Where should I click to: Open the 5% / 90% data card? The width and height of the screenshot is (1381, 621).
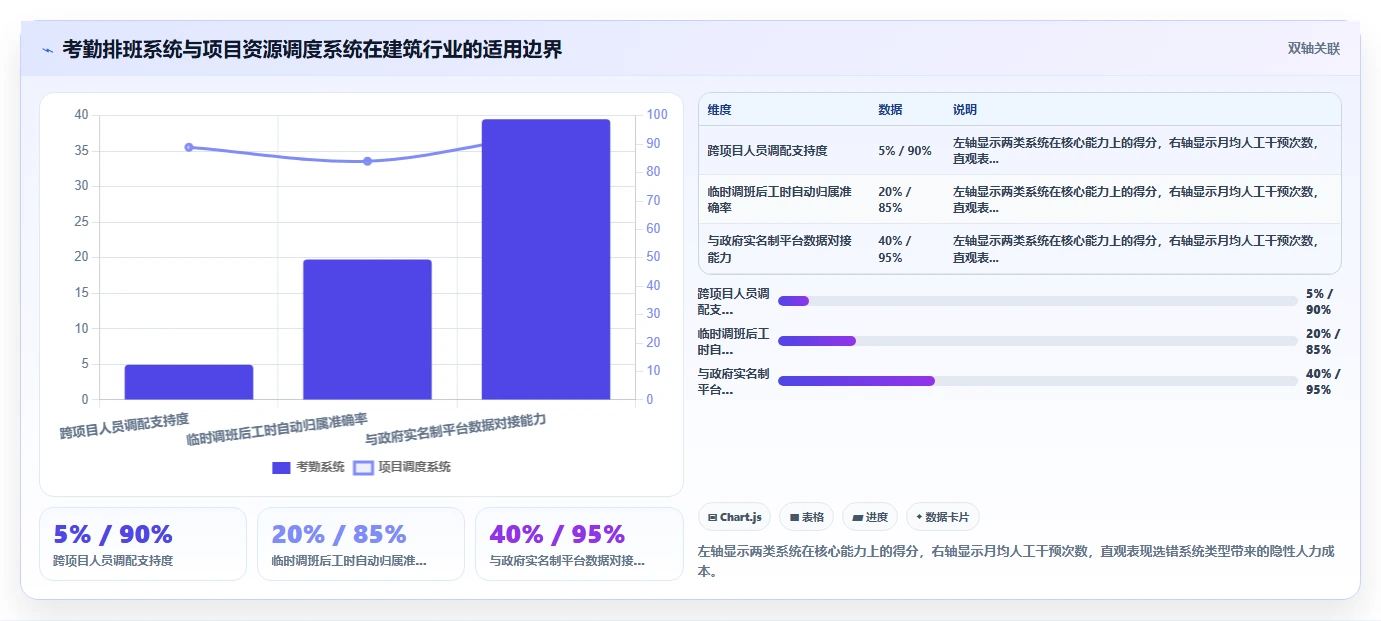pyautogui.click(x=143, y=544)
